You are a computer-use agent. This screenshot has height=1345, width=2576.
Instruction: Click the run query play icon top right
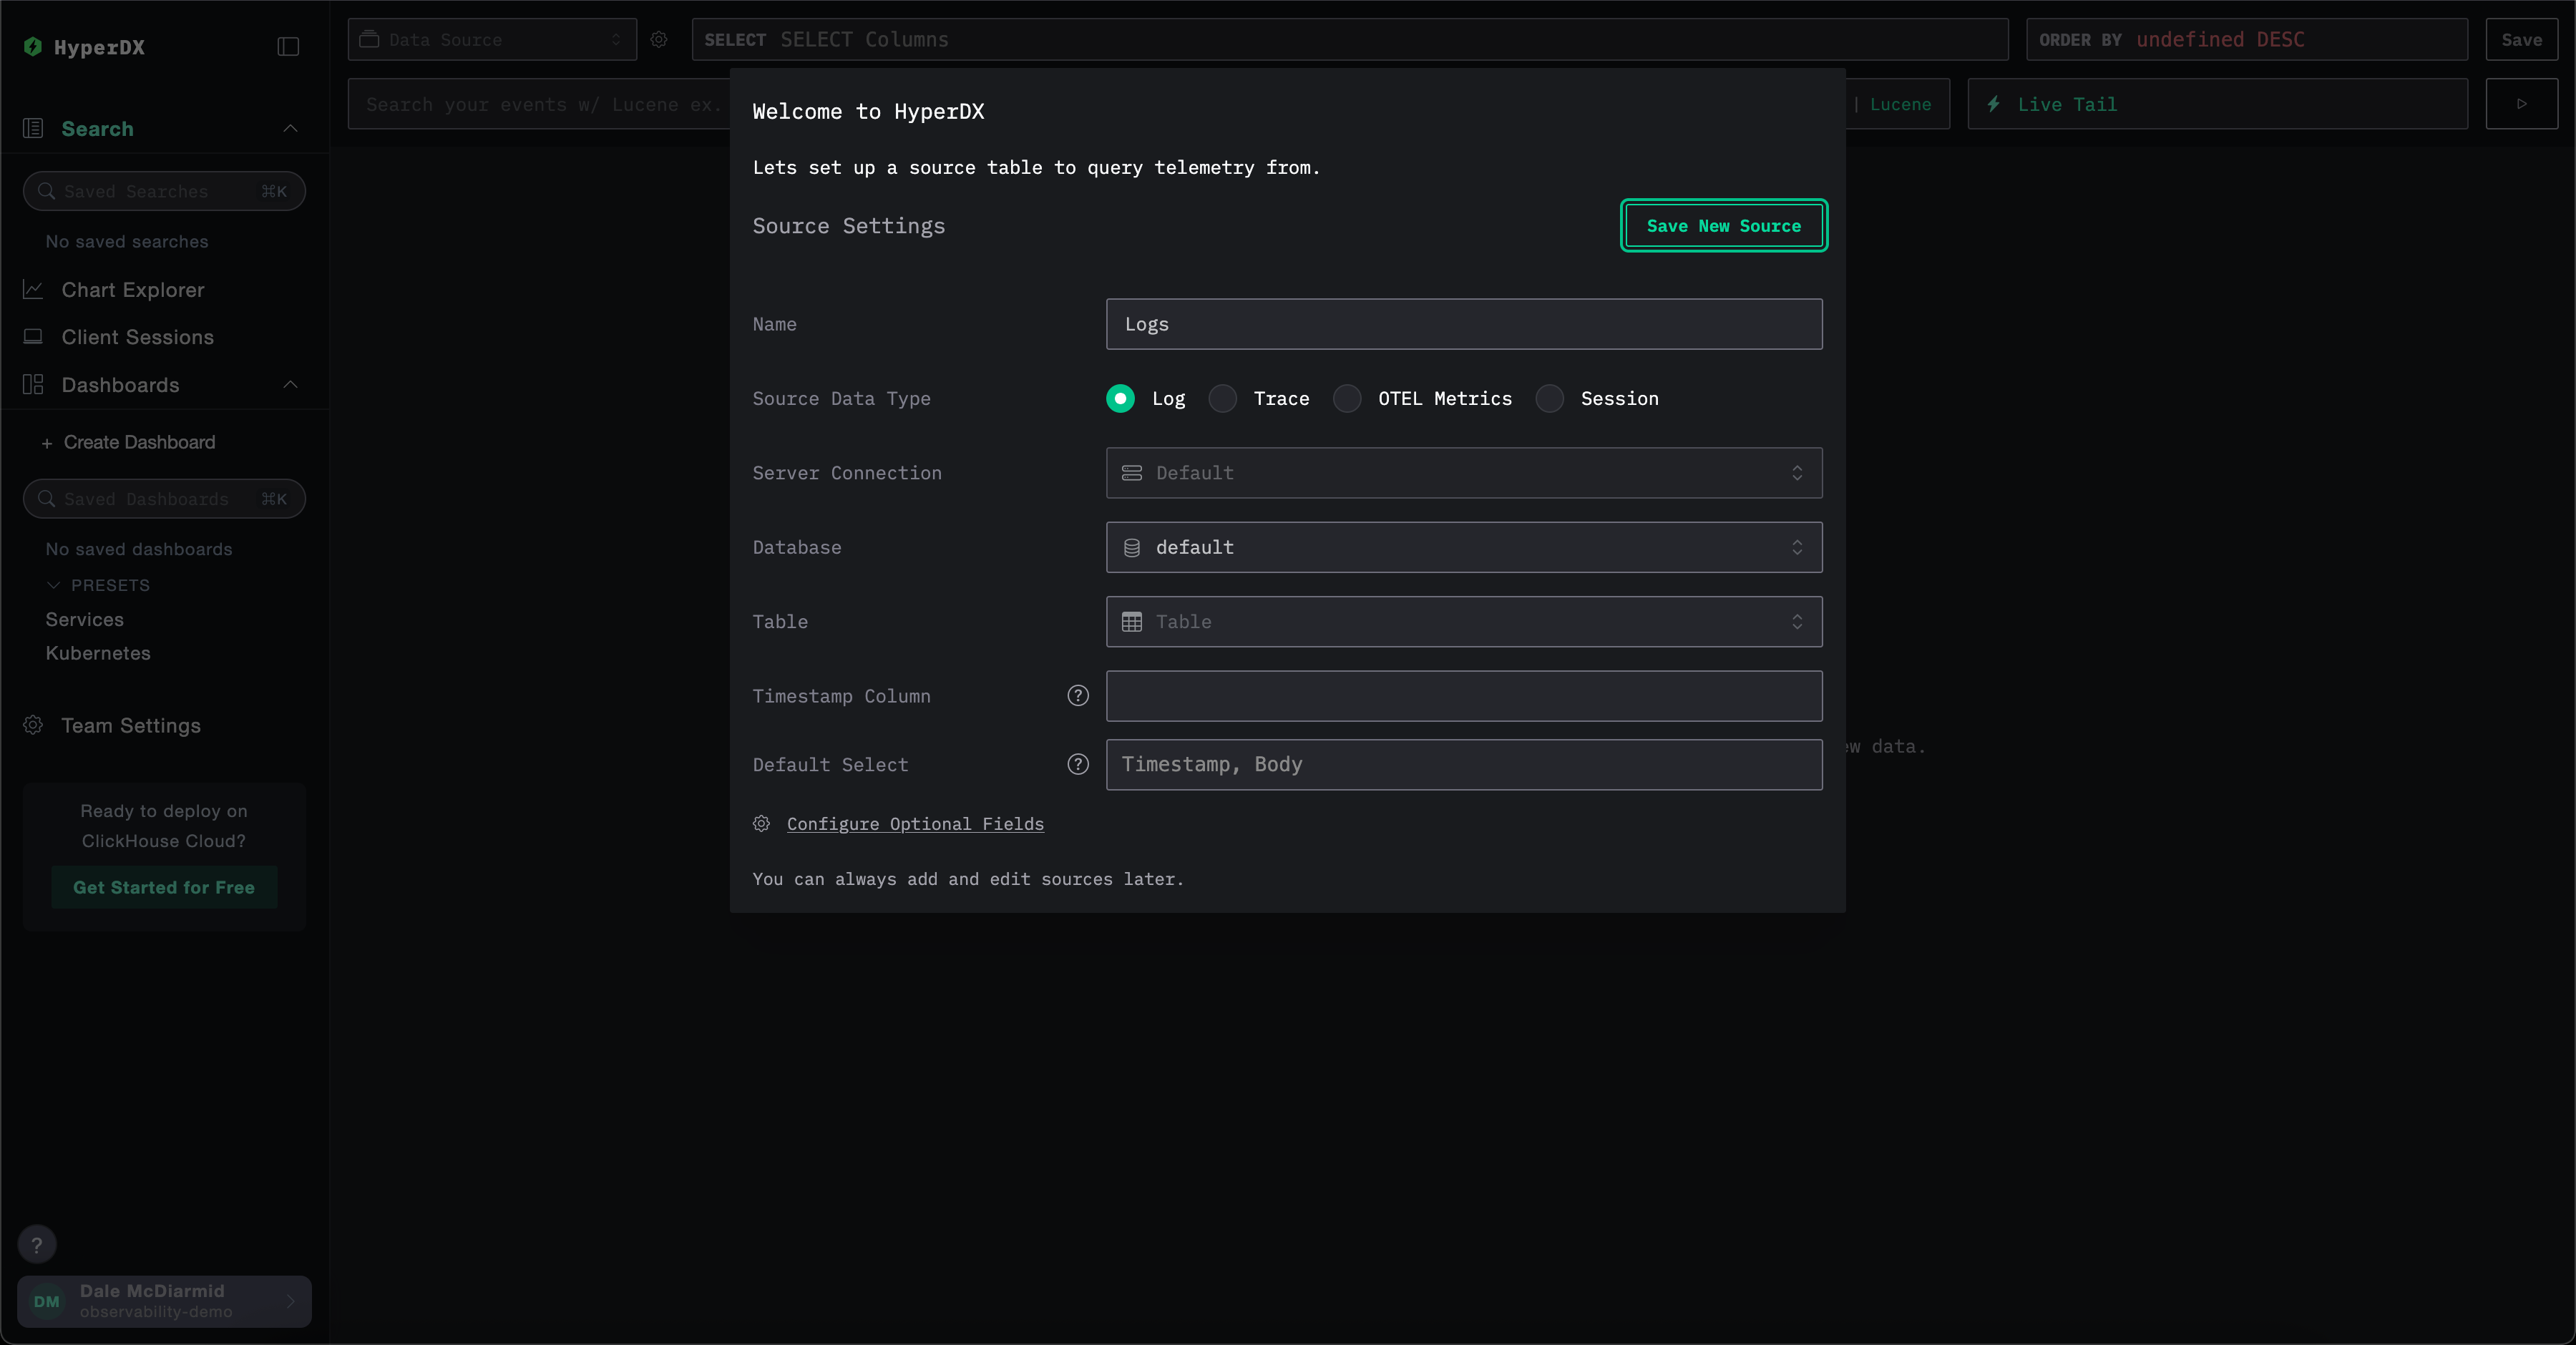(2521, 103)
